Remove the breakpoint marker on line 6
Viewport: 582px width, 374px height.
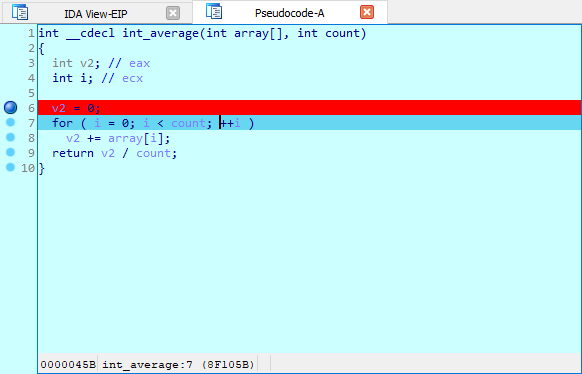10,108
